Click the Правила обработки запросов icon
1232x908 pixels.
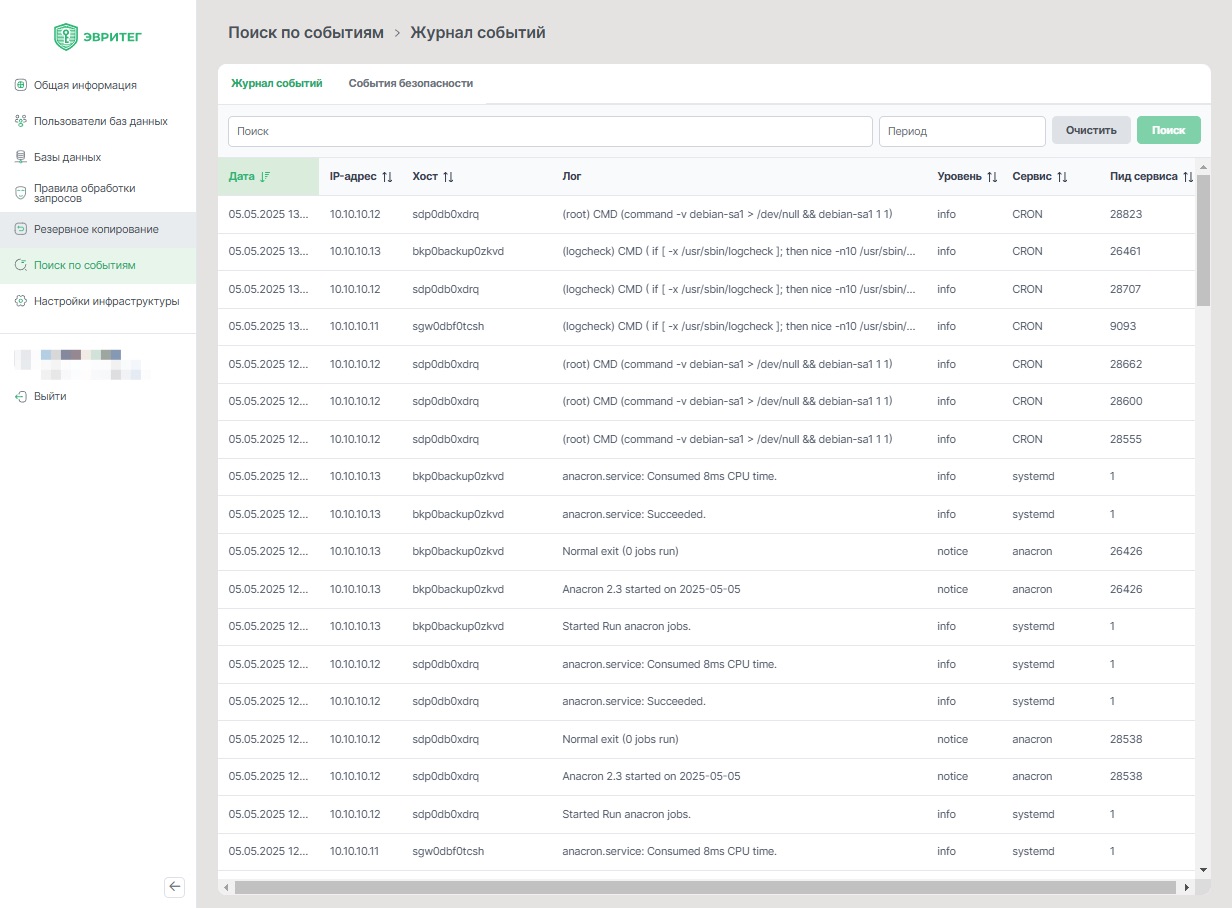(x=20, y=193)
